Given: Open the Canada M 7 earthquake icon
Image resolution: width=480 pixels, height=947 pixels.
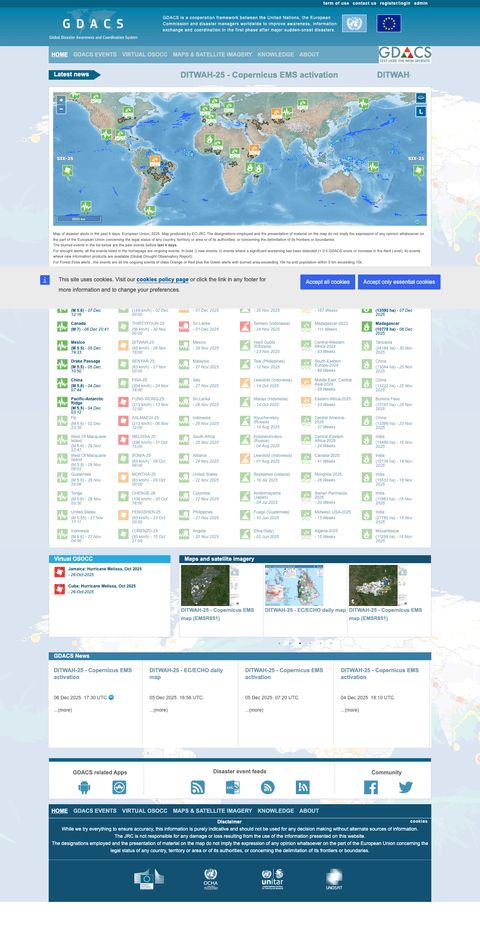Looking at the screenshot, I should (62, 327).
